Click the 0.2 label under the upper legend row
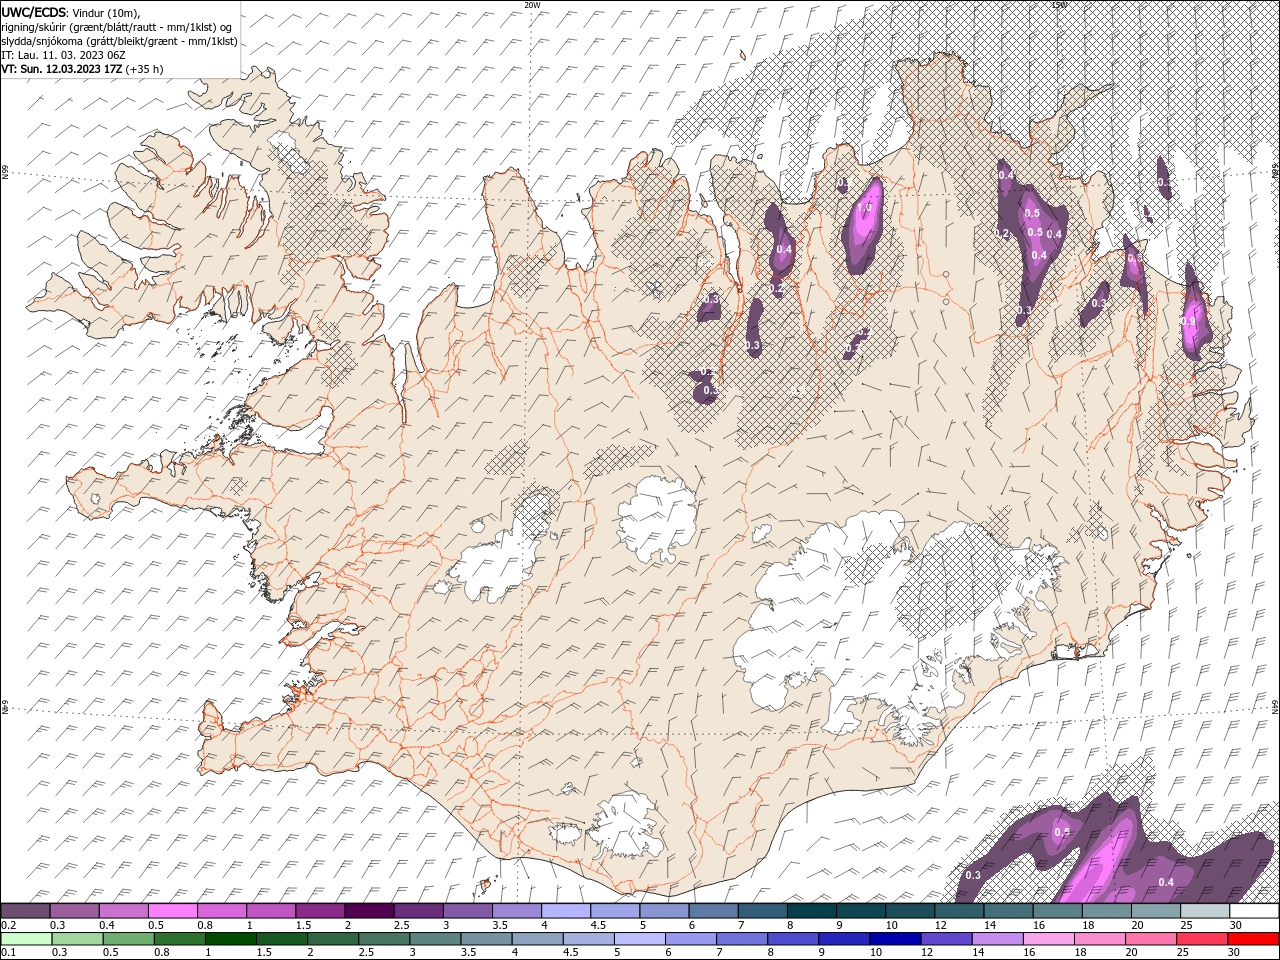The height and width of the screenshot is (960, 1280). (x=8, y=925)
